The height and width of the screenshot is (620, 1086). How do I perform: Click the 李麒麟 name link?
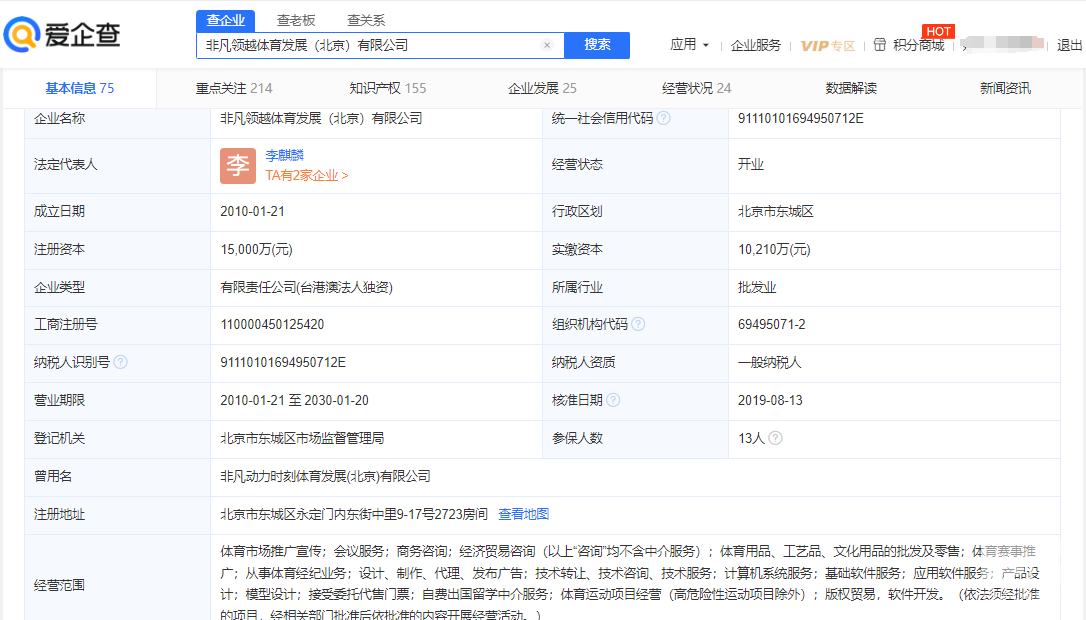point(284,155)
